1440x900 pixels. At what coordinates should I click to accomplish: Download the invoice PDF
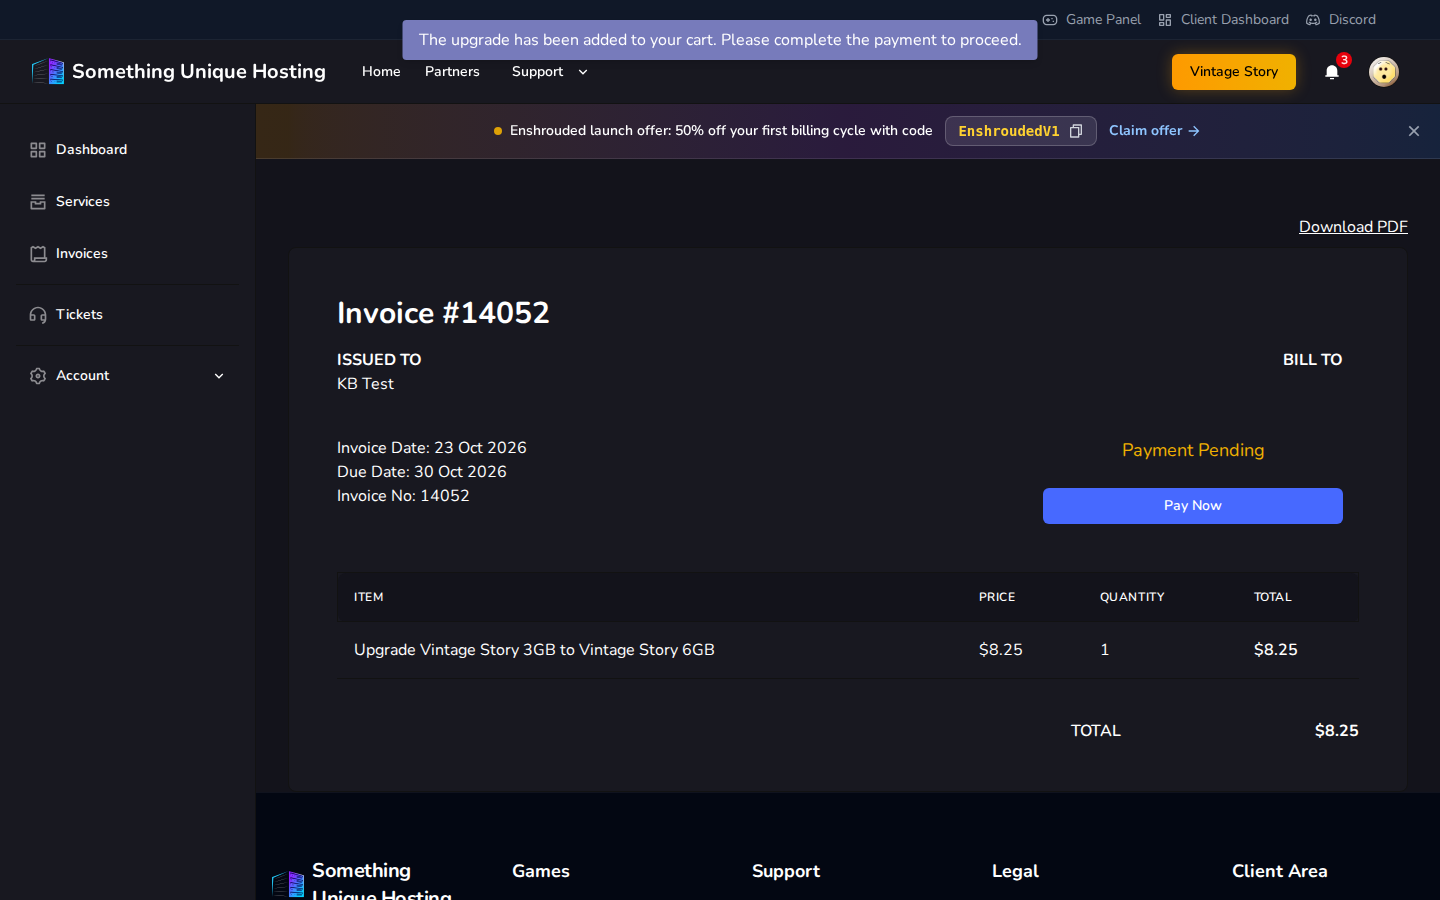point(1353,227)
